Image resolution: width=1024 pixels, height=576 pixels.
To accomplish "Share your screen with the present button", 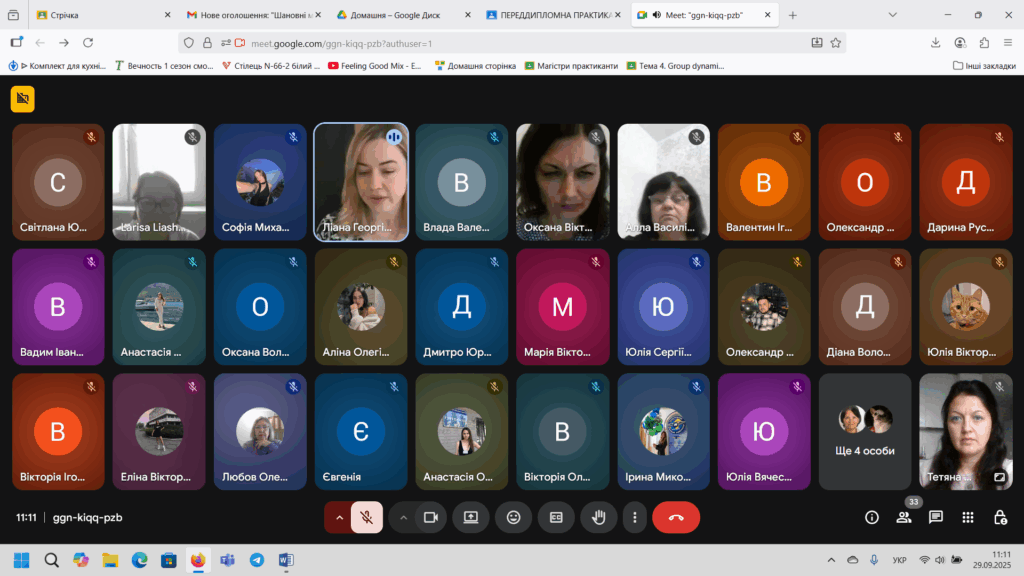I will point(470,517).
